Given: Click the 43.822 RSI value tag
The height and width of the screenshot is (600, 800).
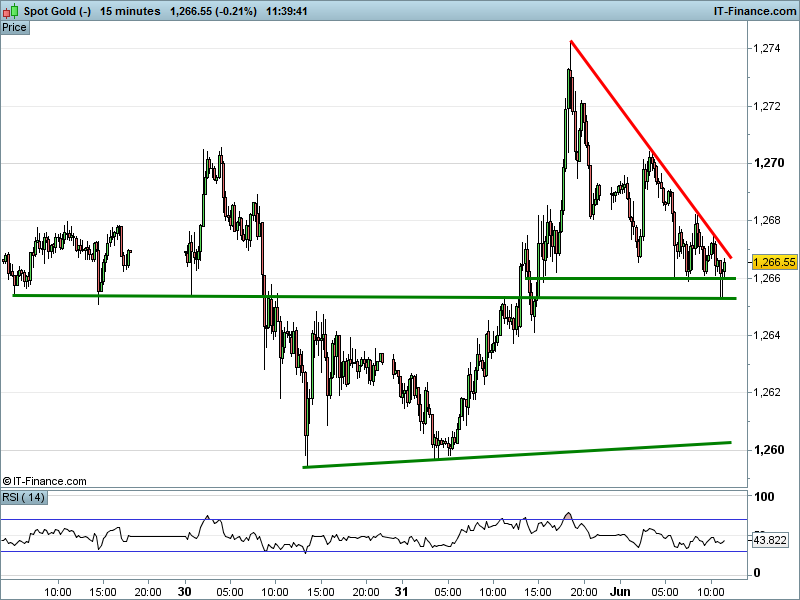Looking at the screenshot, I should click(x=770, y=540).
